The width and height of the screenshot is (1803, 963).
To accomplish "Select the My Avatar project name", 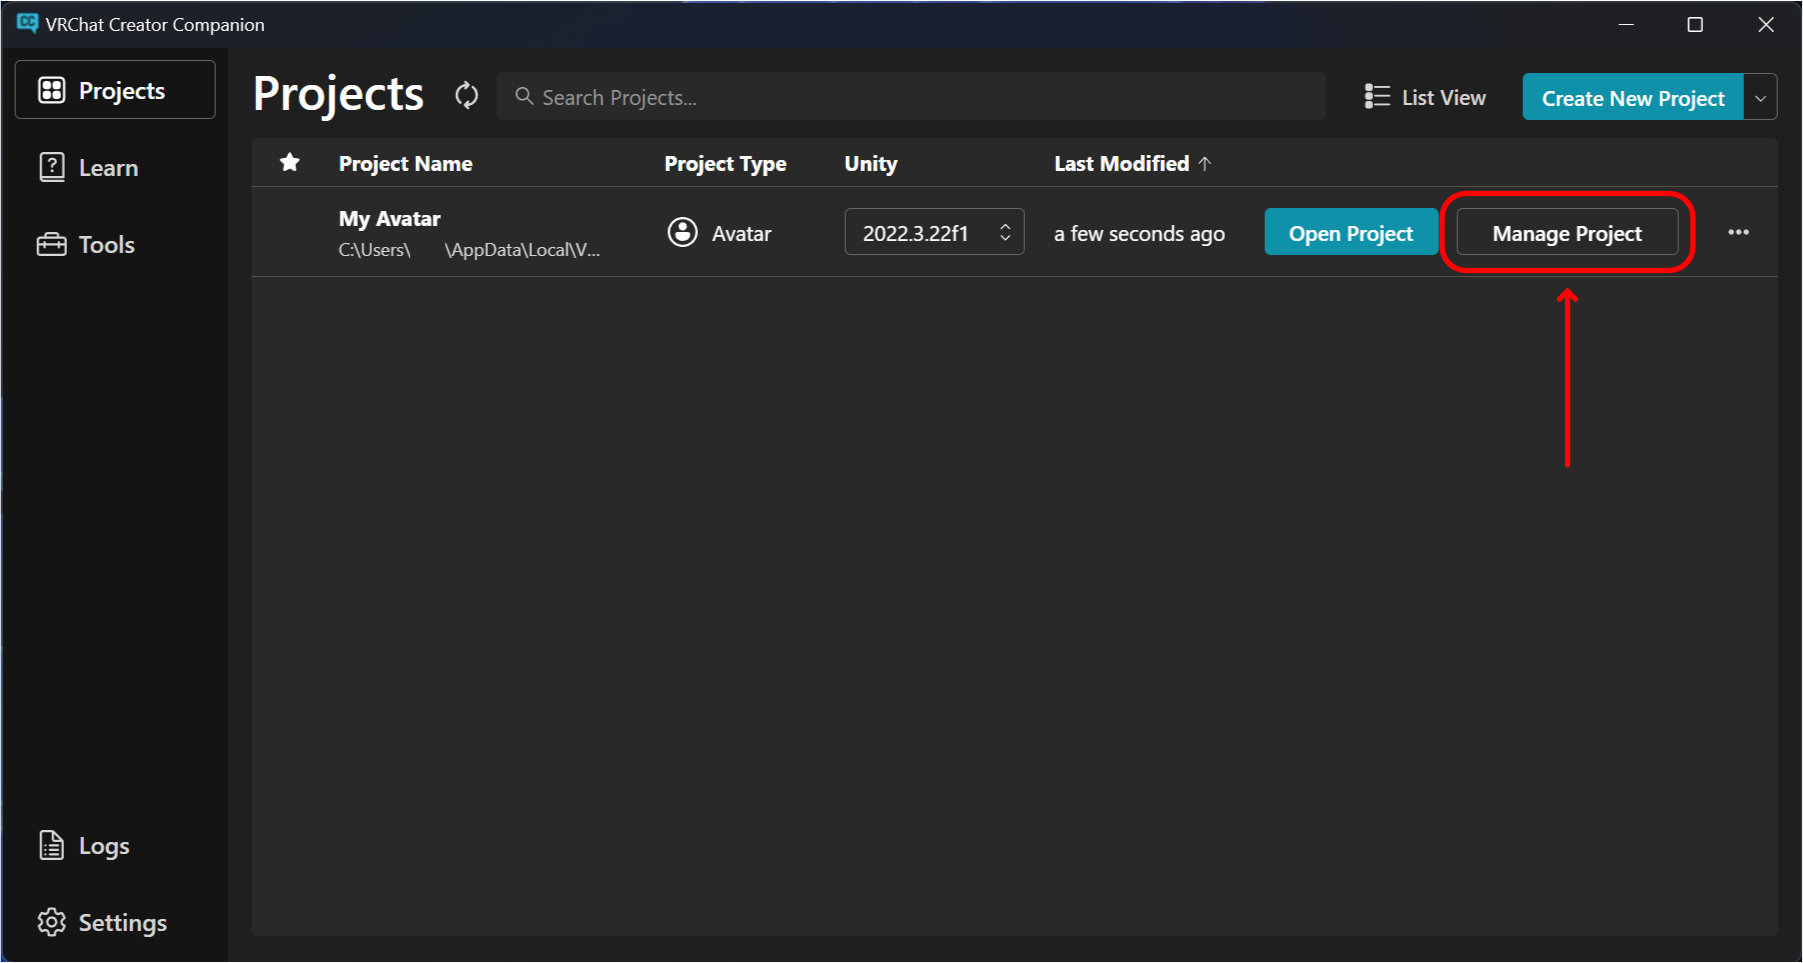I will click(x=390, y=219).
